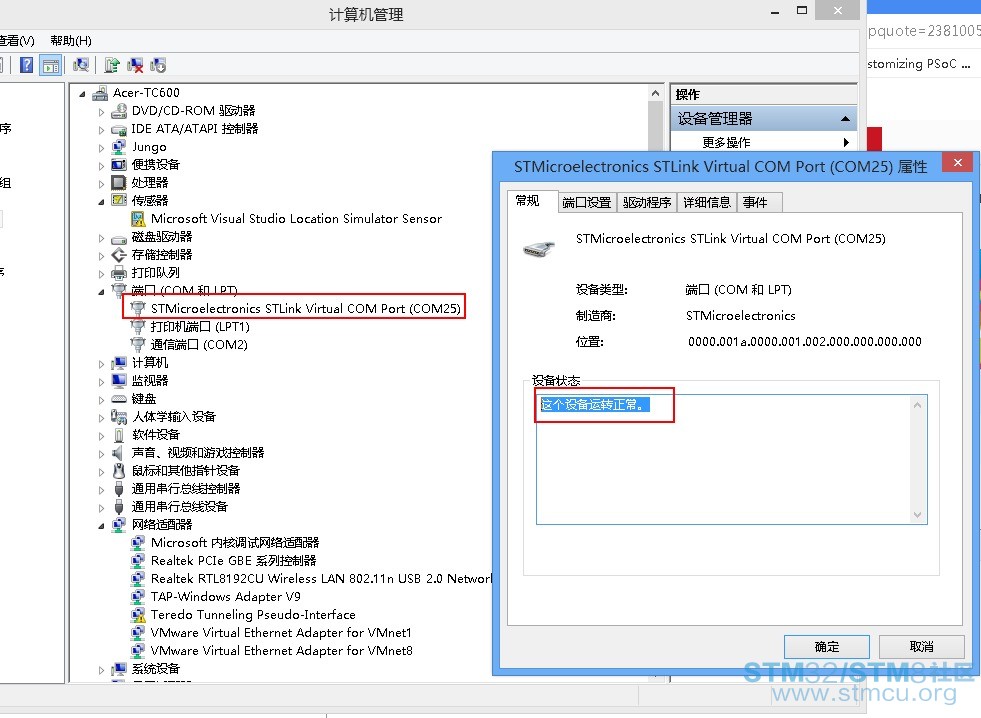981x718 pixels.
Task: Expand the 计算机 node
Action: (x=101, y=364)
